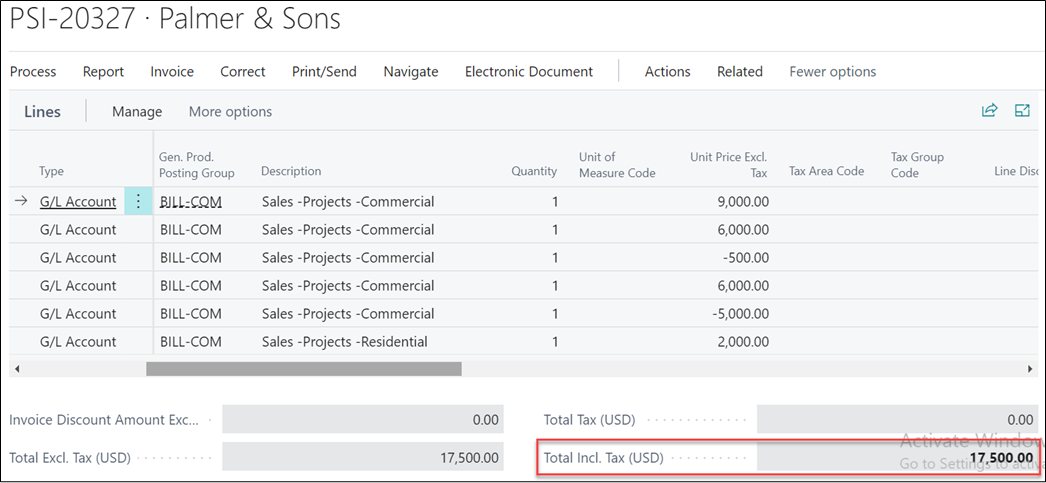Open the Electronic Document menu

pos(529,71)
